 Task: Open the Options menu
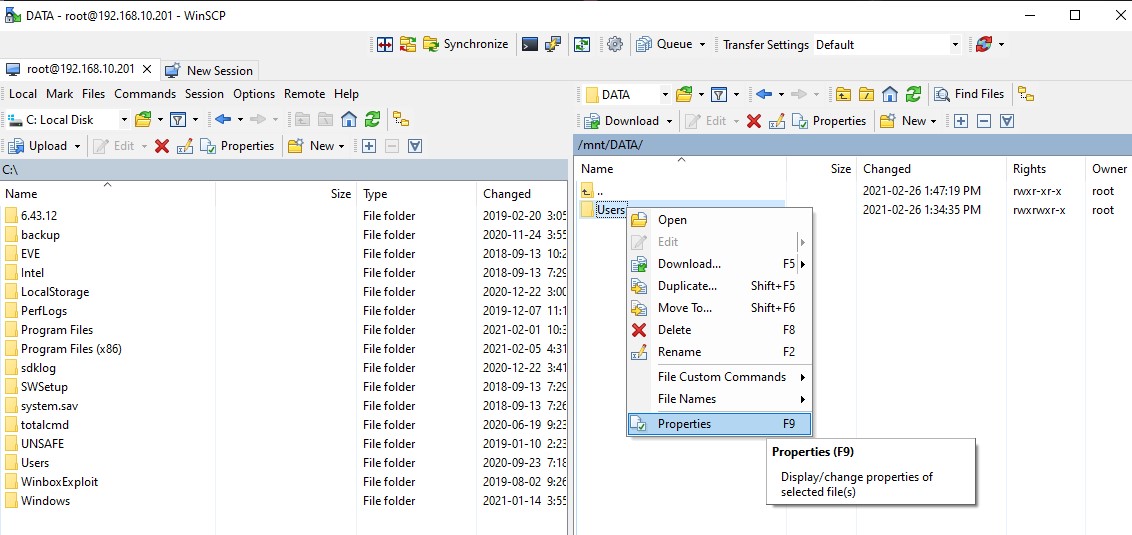(254, 94)
